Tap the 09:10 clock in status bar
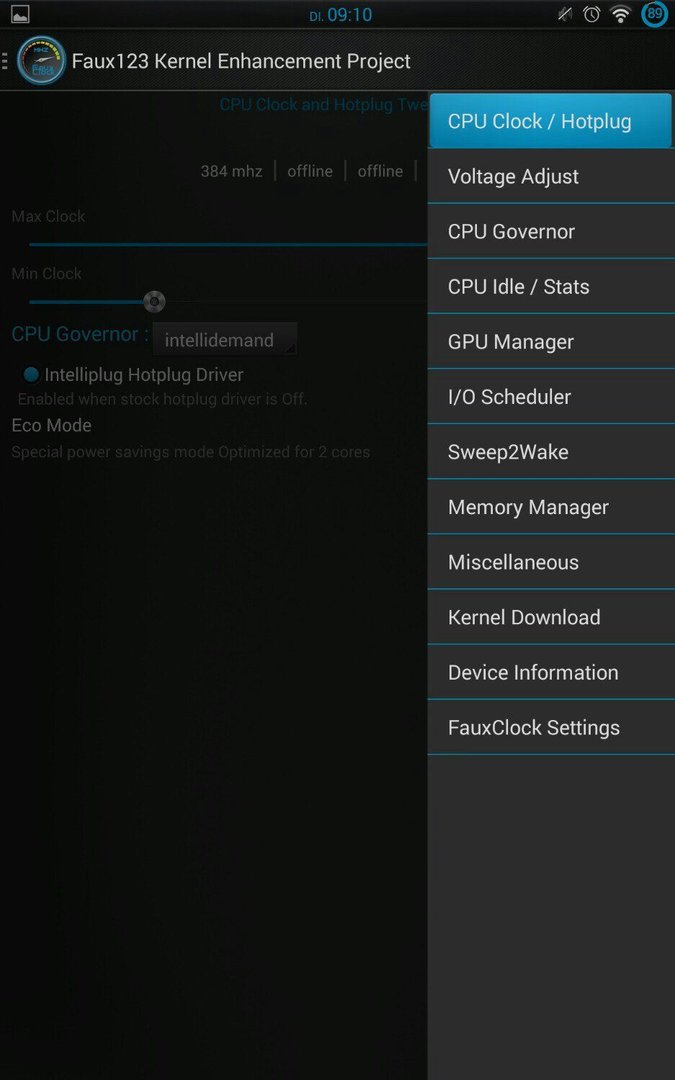Screen dimensions: 675x1080 point(349,14)
